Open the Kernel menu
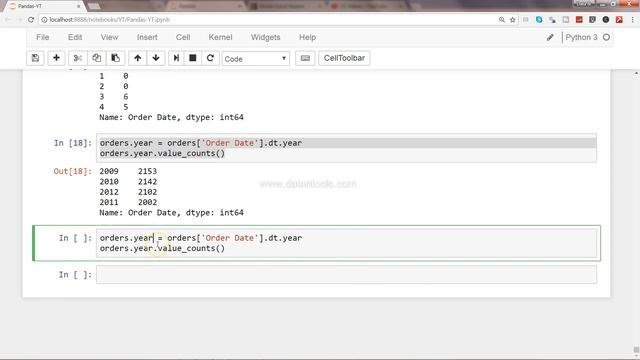 [x=220, y=37]
